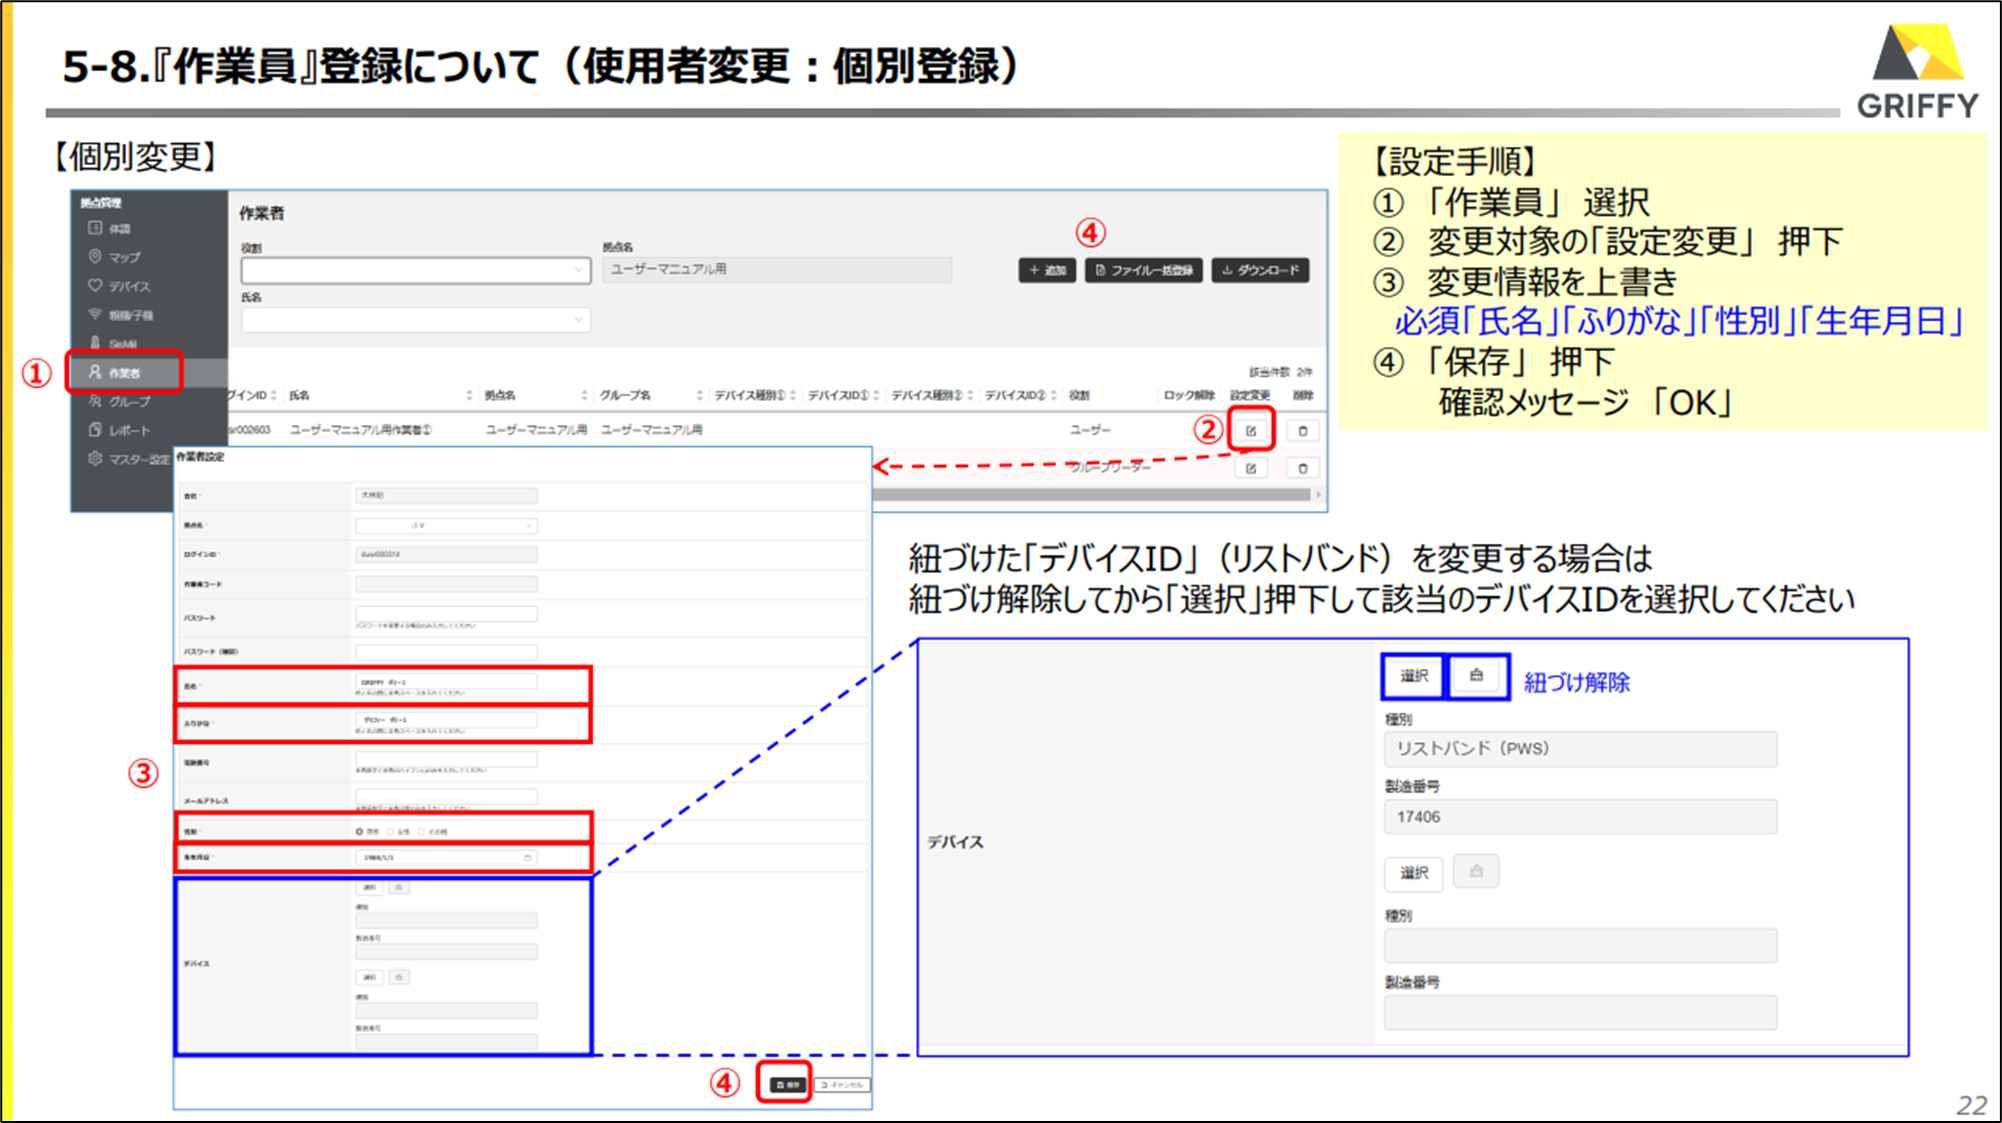Click the 追加 add button
The width and height of the screenshot is (2002, 1123).
[1046, 270]
